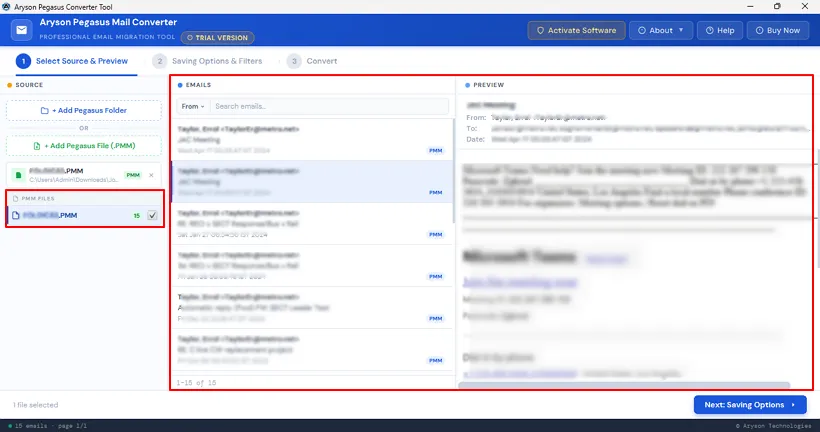Viewport: 820px width, 432px height.
Task: Click the mail envelope app logo
Action: (x=21, y=30)
